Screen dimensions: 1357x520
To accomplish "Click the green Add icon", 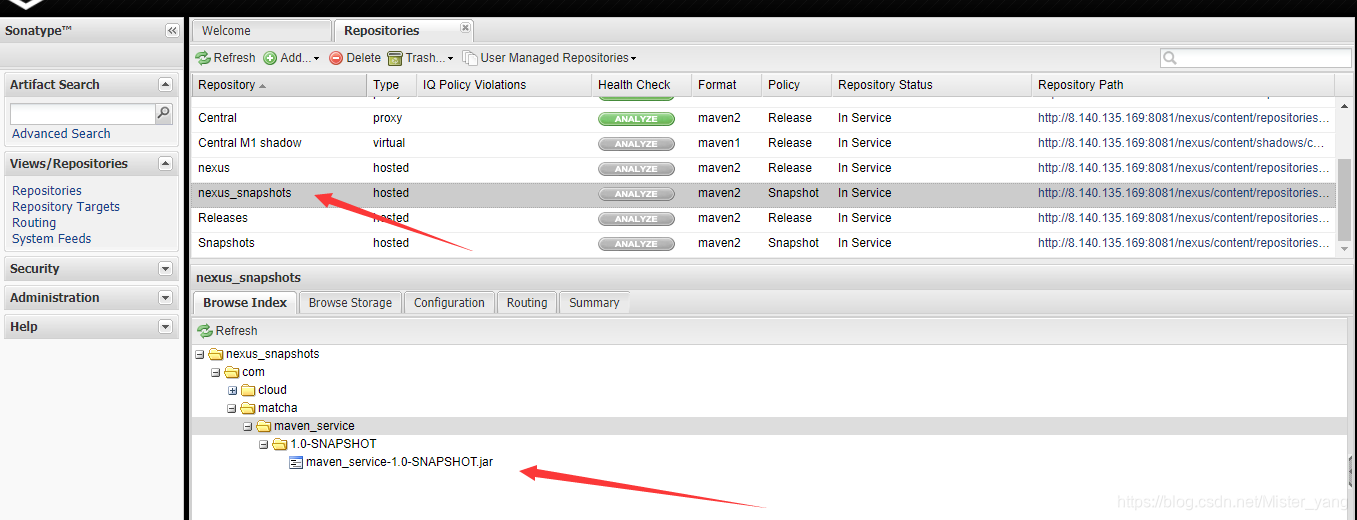I will 270,58.
